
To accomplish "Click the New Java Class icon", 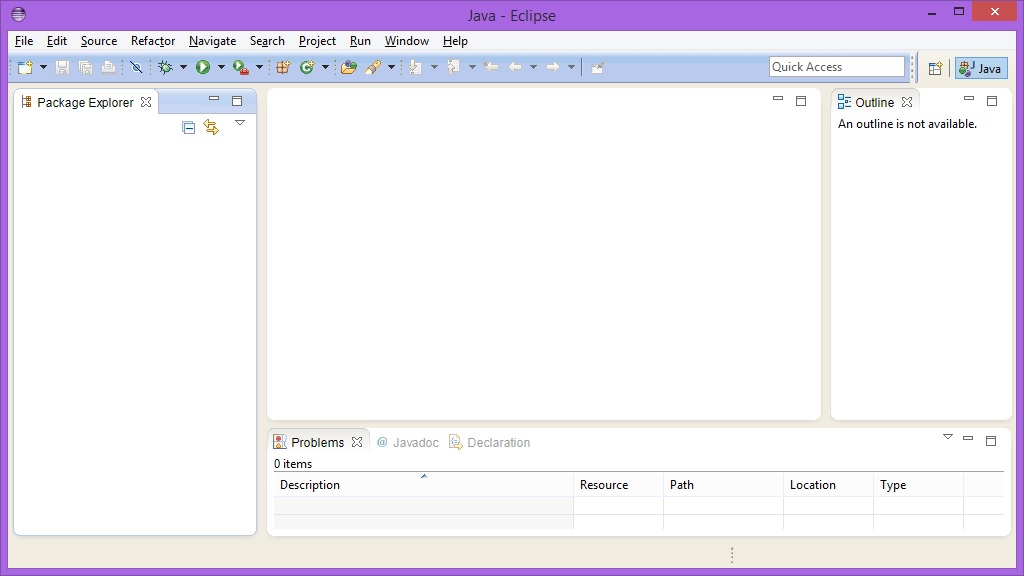I will (x=307, y=67).
